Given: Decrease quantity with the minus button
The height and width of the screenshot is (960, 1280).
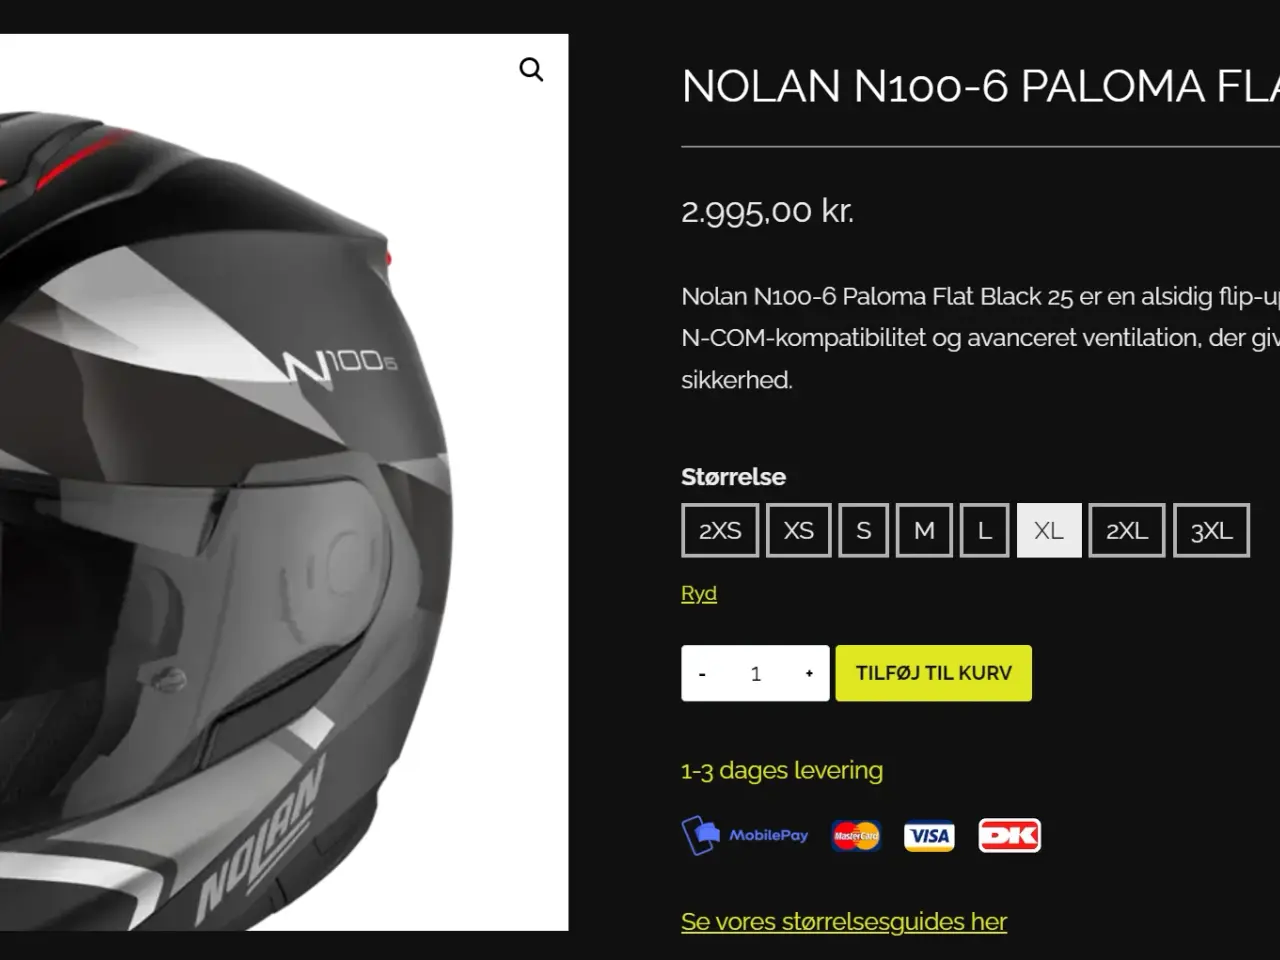Looking at the screenshot, I should [702, 674].
